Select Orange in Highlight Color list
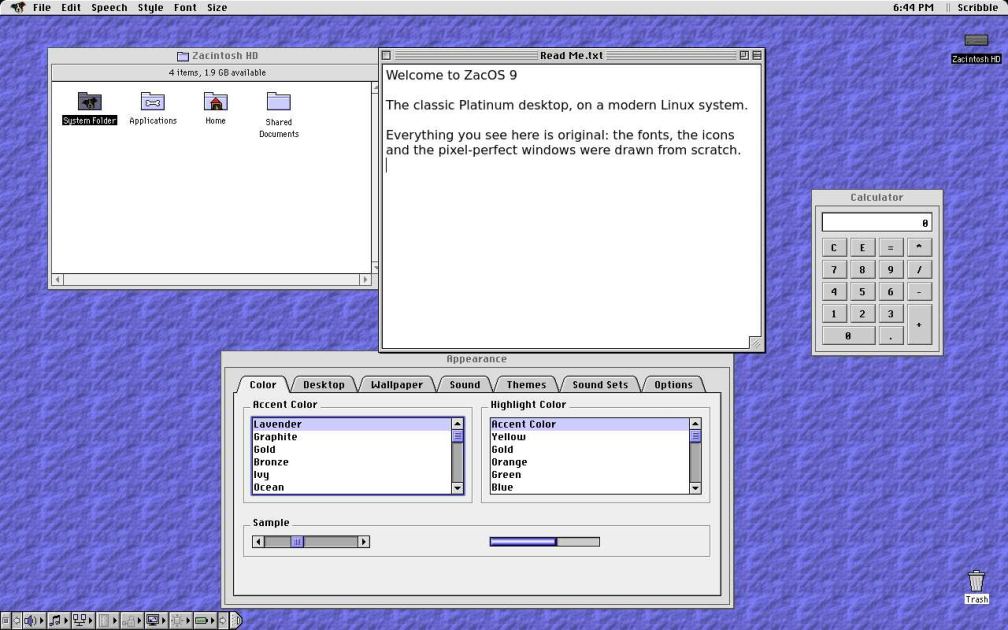The width and height of the screenshot is (1008, 630). point(590,462)
